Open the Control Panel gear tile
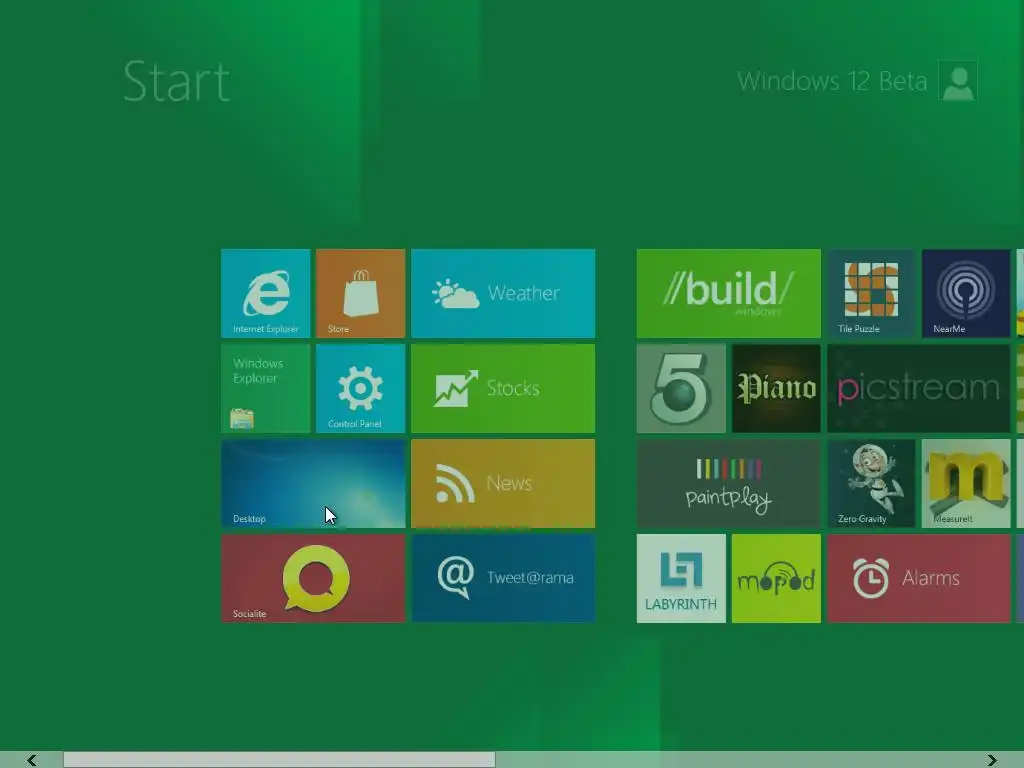 coord(360,389)
